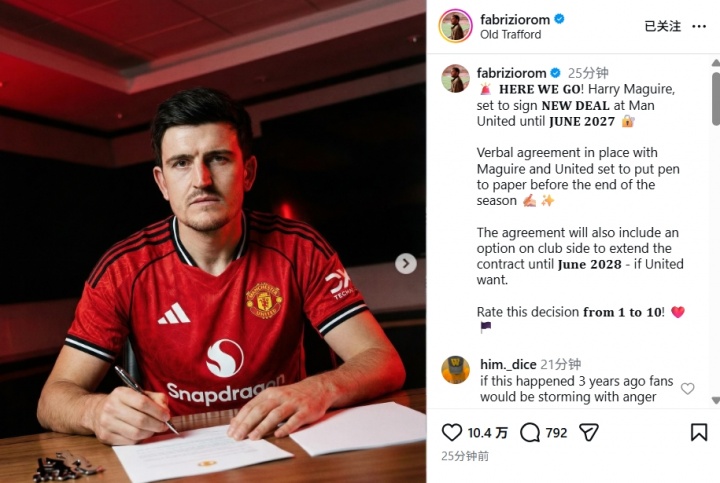
Task: Like him._dice's comment heart
Action: click(687, 388)
